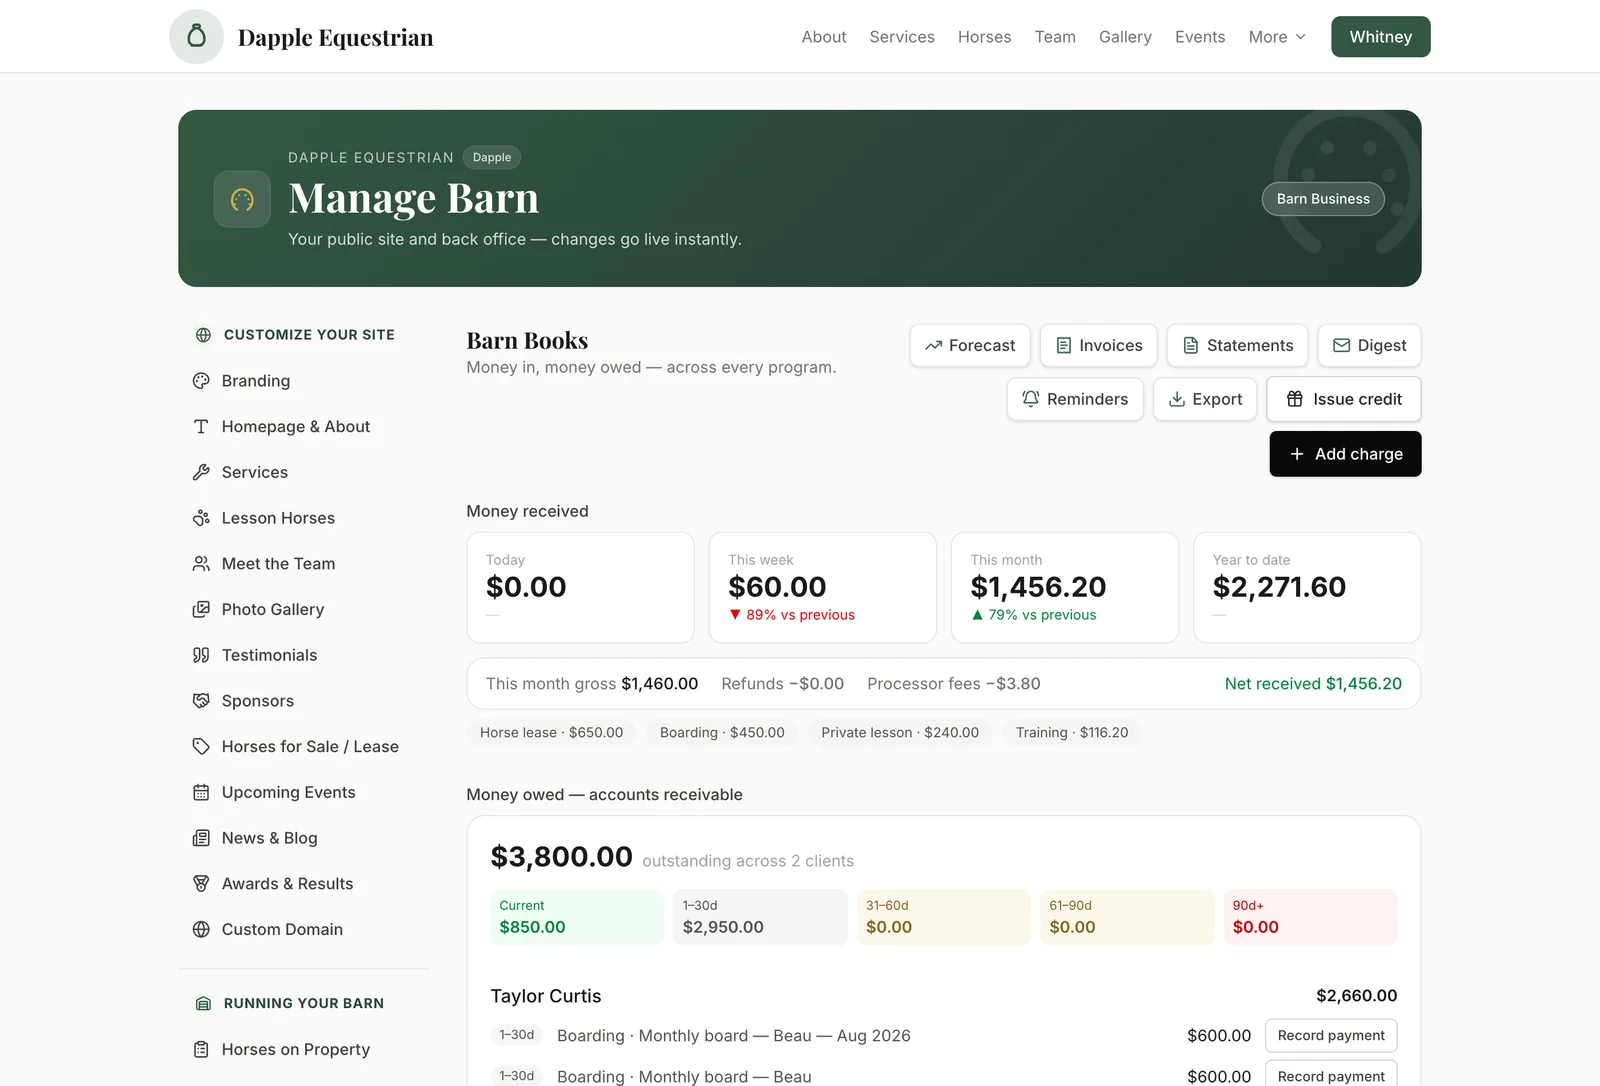Open the About nav item
This screenshot has width=1600, height=1086.
824,37
